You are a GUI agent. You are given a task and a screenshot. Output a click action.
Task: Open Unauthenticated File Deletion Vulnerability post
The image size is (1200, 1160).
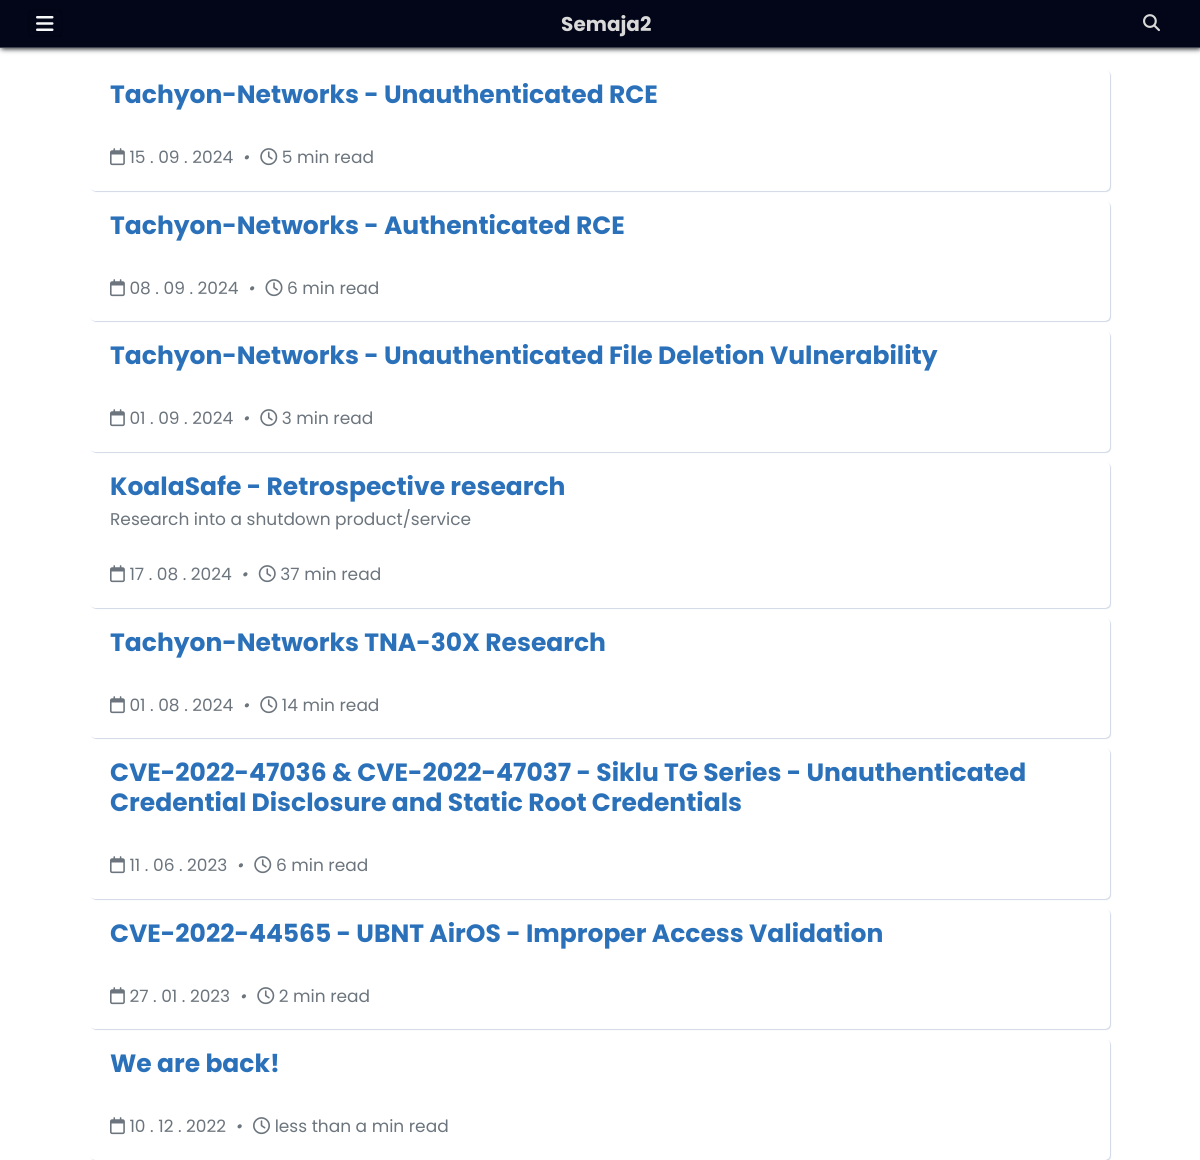coord(524,356)
